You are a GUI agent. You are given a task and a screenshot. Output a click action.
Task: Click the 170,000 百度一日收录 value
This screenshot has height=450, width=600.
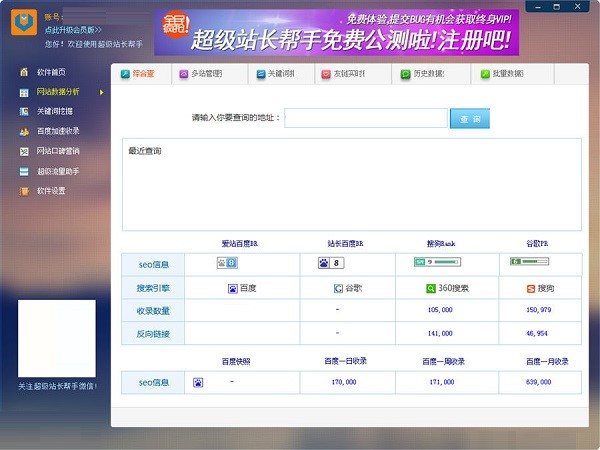click(344, 382)
